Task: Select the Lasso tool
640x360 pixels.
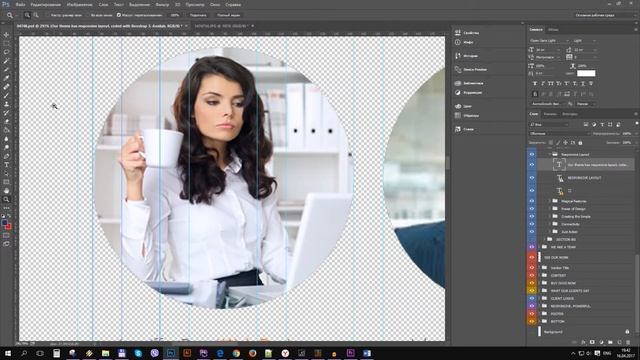Action: [x=6, y=52]
